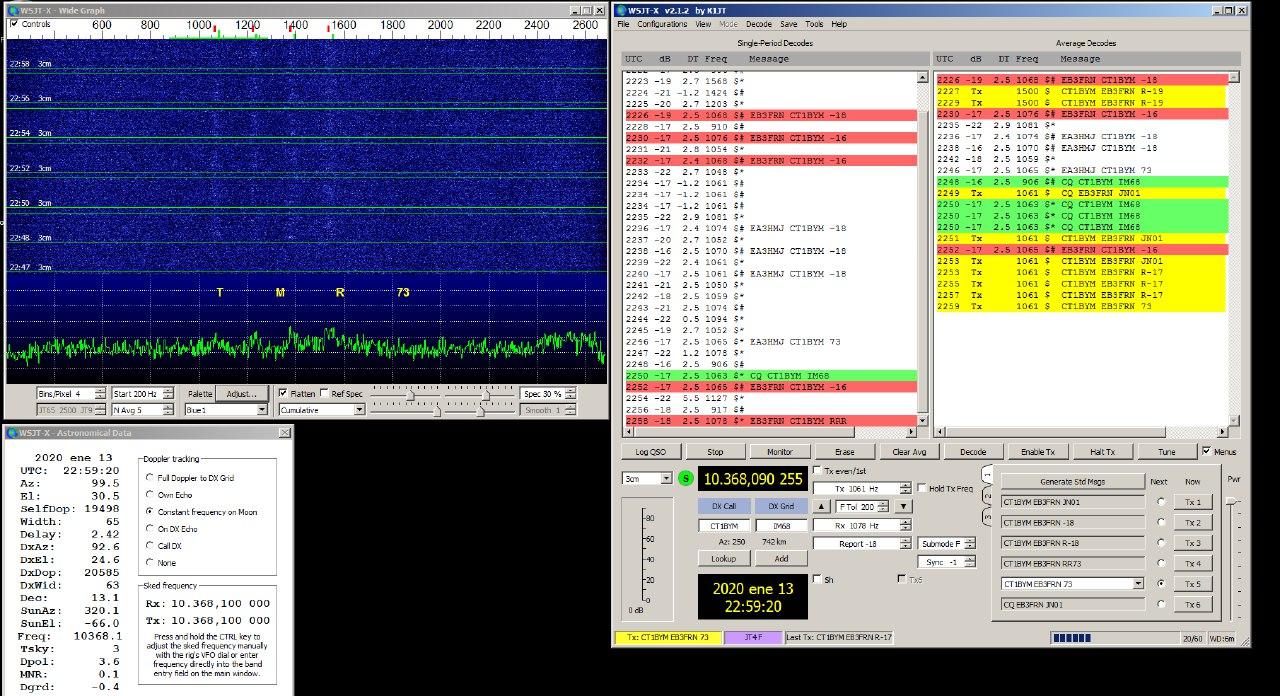Expand the Blue1 palette dropdown
Image resolution: width=1280 pixels, height=696 pixels.
(262, 410)
